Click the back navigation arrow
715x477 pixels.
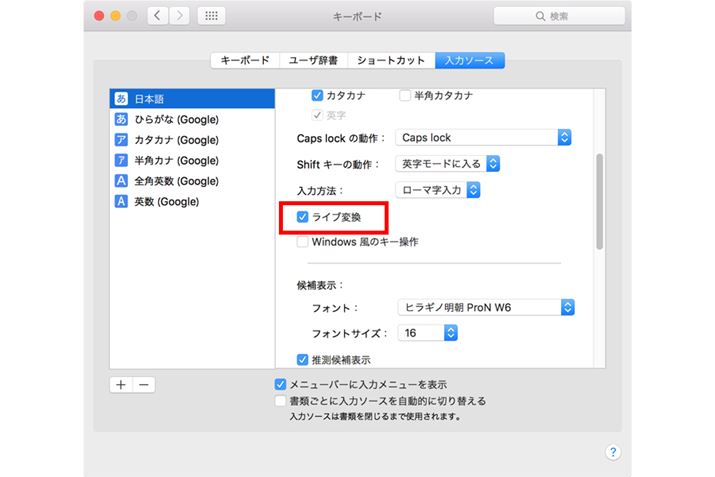(158, 16)
